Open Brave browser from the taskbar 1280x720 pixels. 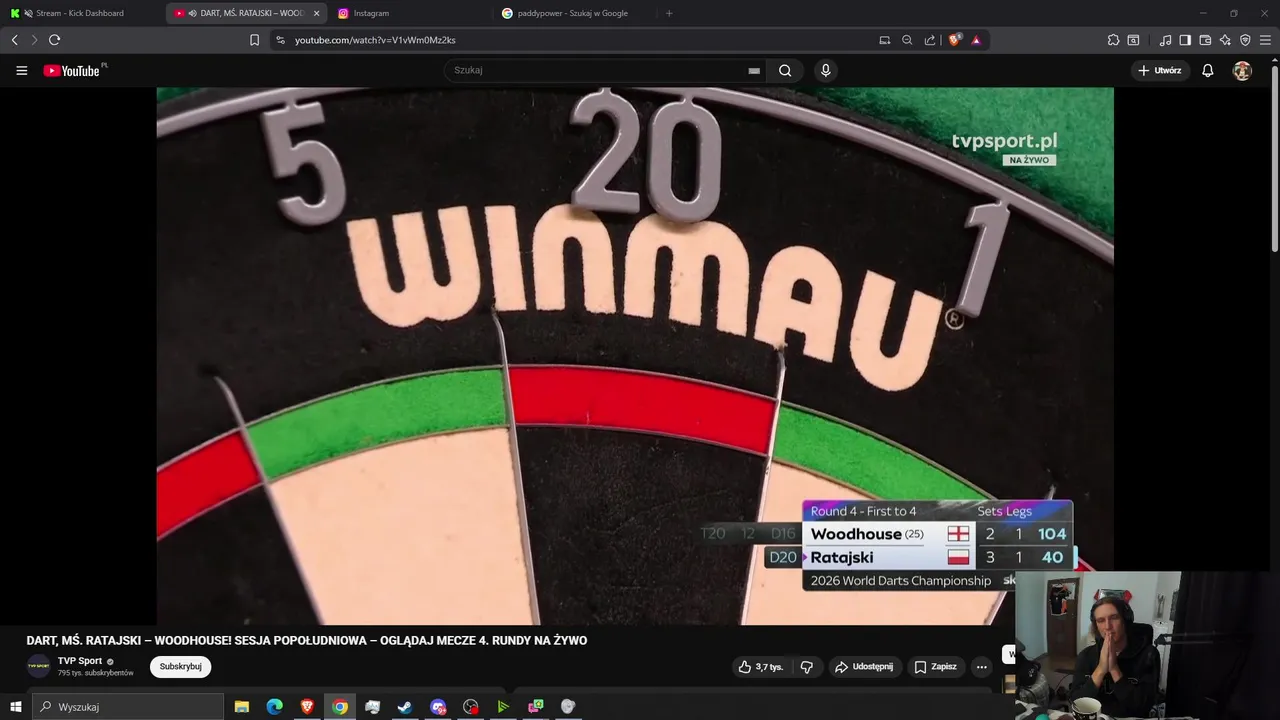pyautogui.click(x=307, y=707)
